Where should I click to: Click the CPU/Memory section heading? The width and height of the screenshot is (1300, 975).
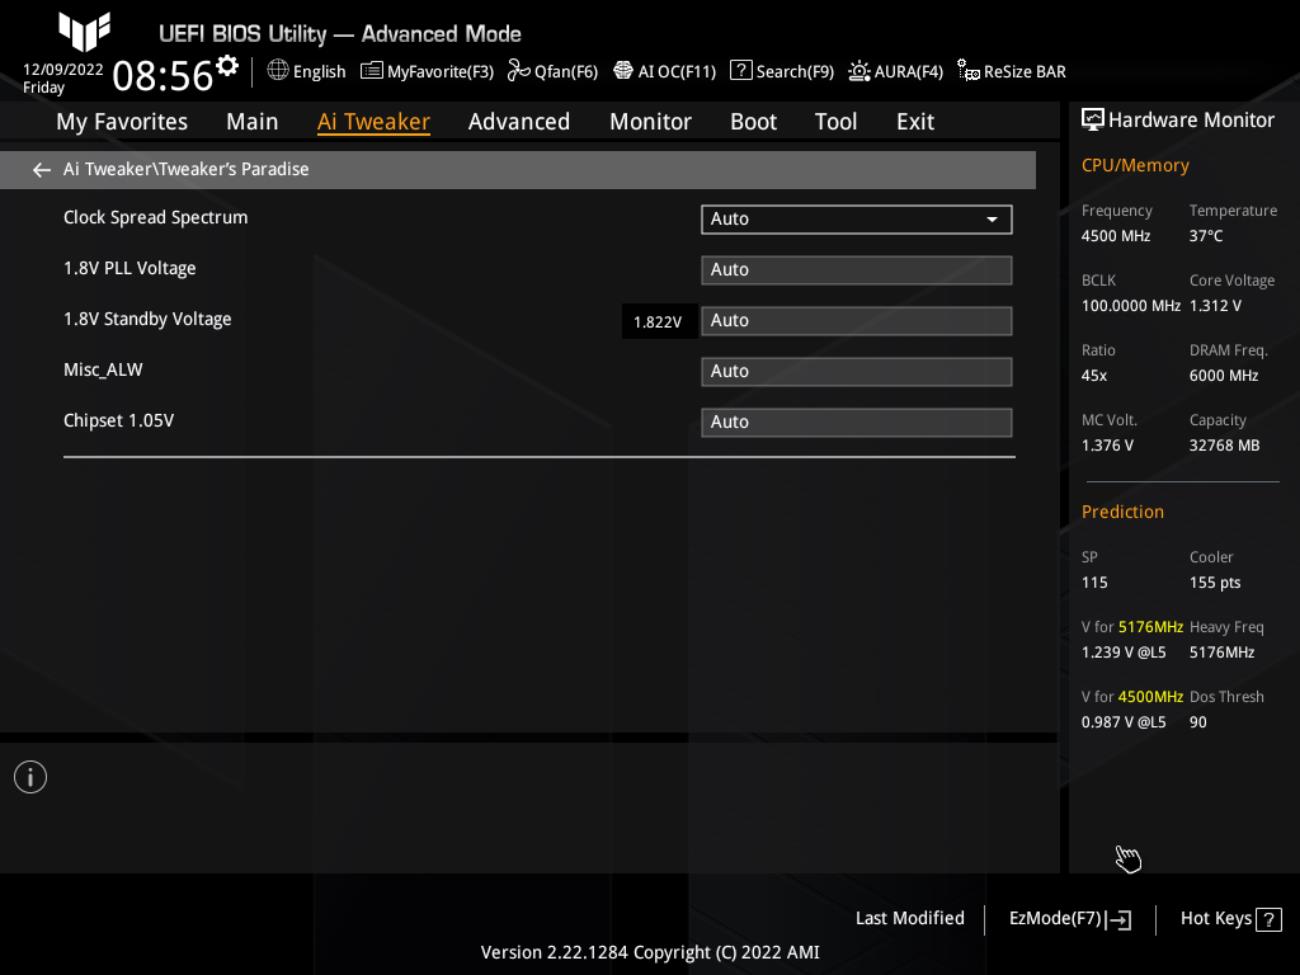pyautogui.click(x=1135, y=166)
